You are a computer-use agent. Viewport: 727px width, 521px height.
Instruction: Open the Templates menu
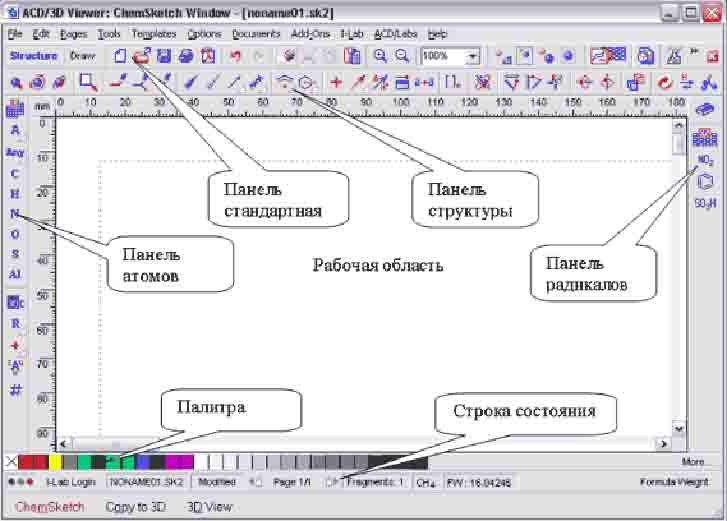154,34
